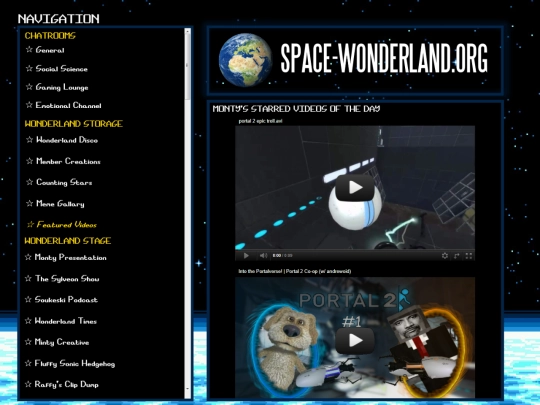This screenshot has height=405, width=540.
Task: Click the yellow star beside Featured Videos
Action: click(x=30, y=225)
